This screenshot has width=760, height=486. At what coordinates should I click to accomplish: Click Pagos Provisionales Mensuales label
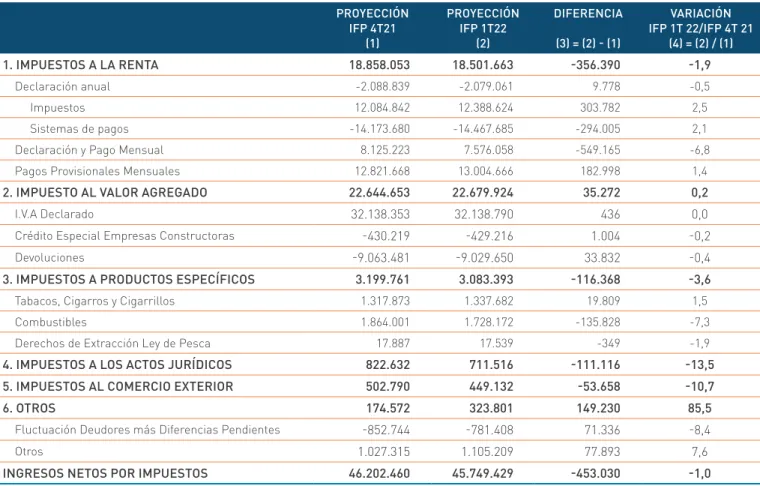[x=97, y=171]
